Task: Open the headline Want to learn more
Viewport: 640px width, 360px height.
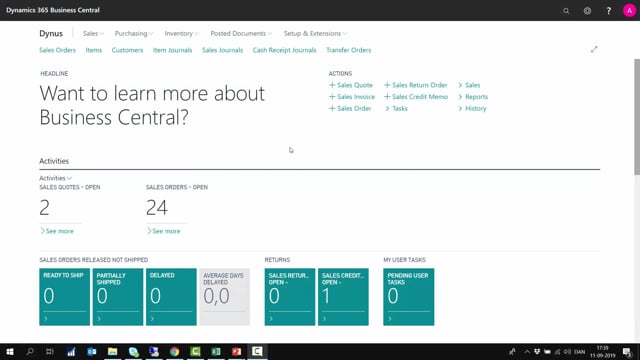Action: 152,105
